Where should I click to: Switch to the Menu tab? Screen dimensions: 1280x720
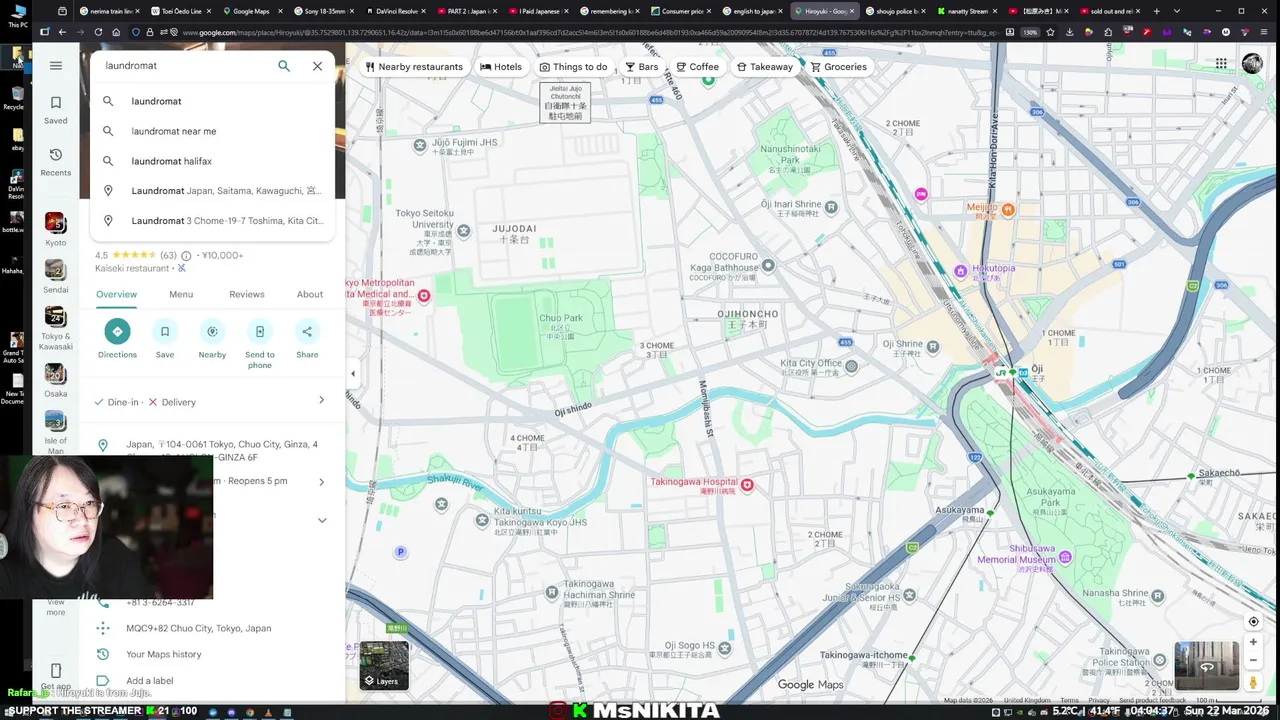[181, 294]
